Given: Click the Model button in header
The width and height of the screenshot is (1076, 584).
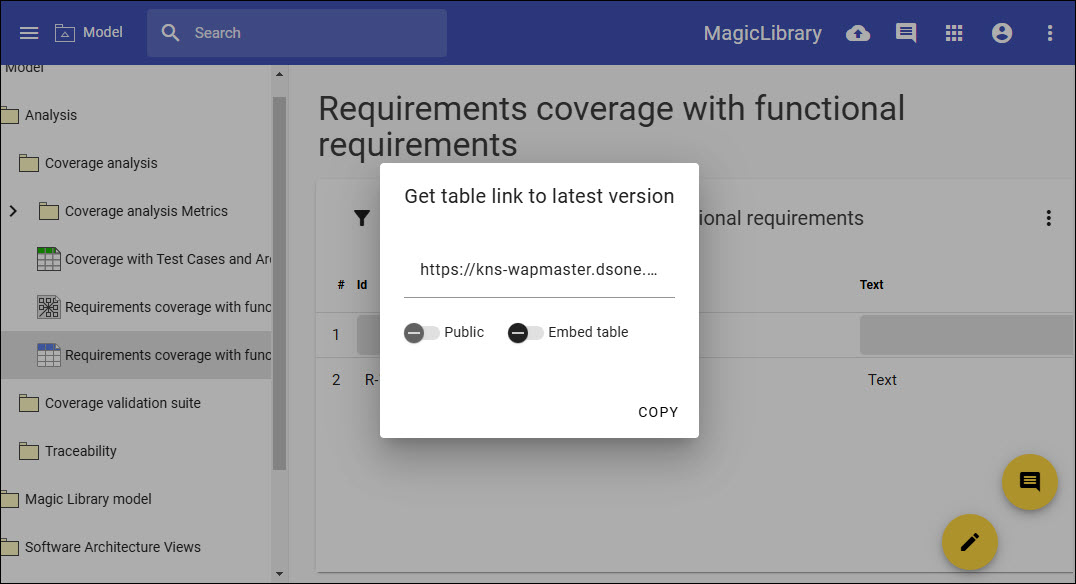Looking at the screenshot, I should tap(90, 33).
